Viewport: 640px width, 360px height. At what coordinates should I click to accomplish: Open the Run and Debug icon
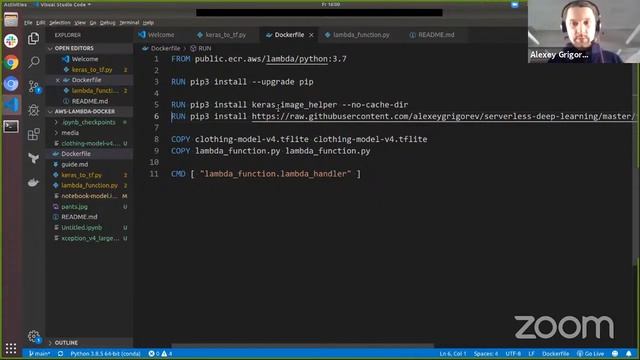coord(33,110)
